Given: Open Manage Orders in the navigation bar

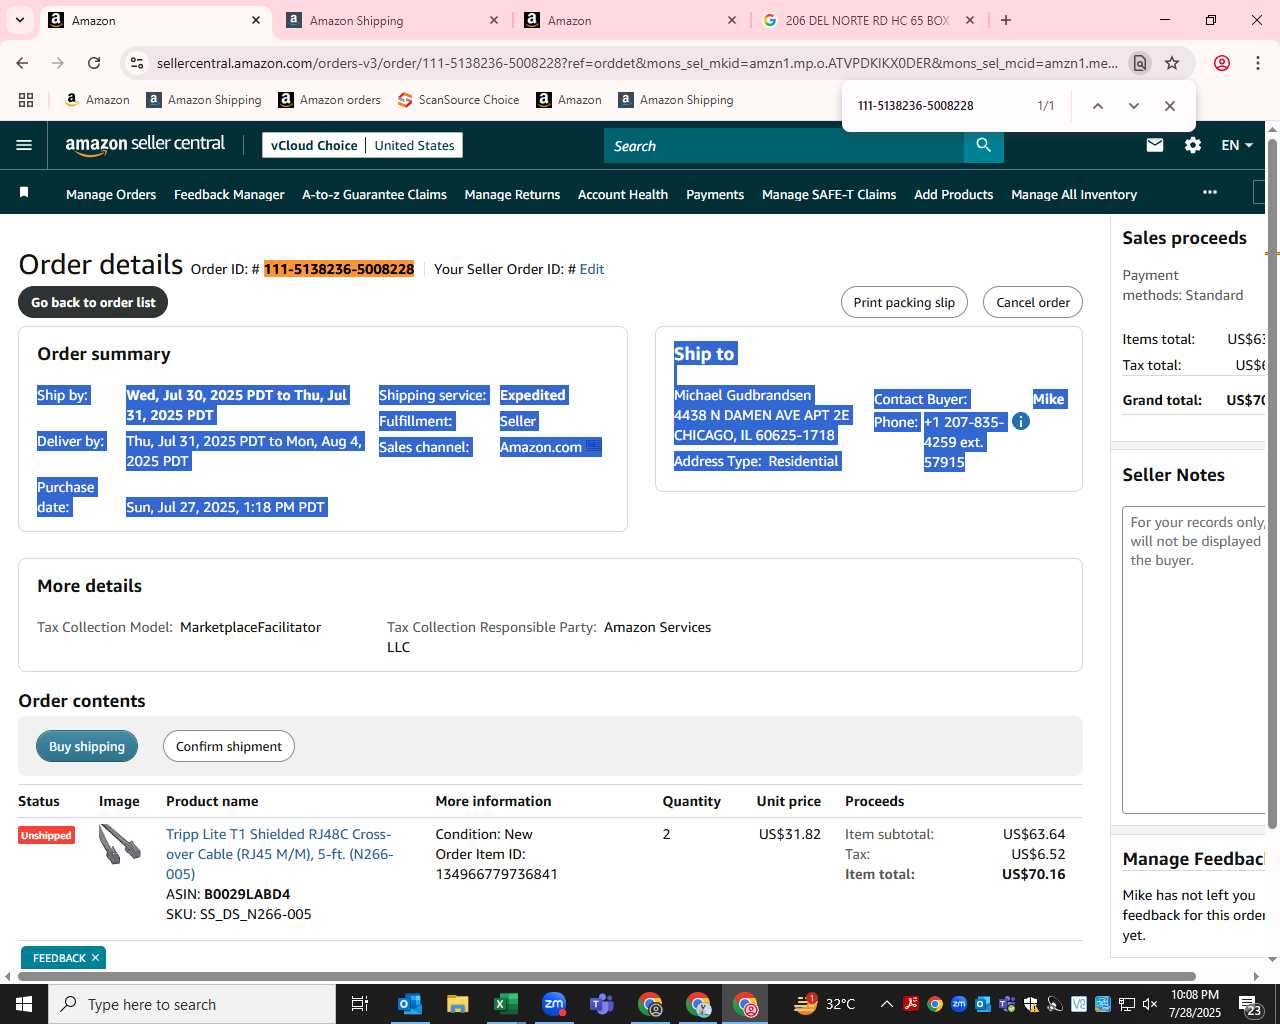Looking at the screenshot, I should pos(111,194).
